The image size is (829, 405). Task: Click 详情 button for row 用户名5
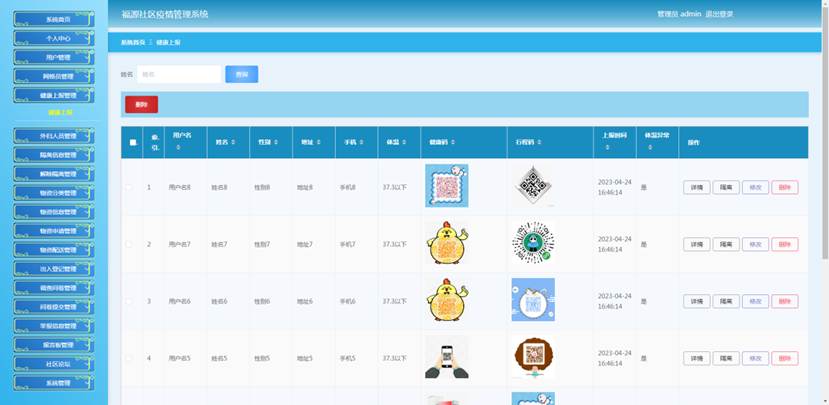pyautogui.click(x=697, y=358)
